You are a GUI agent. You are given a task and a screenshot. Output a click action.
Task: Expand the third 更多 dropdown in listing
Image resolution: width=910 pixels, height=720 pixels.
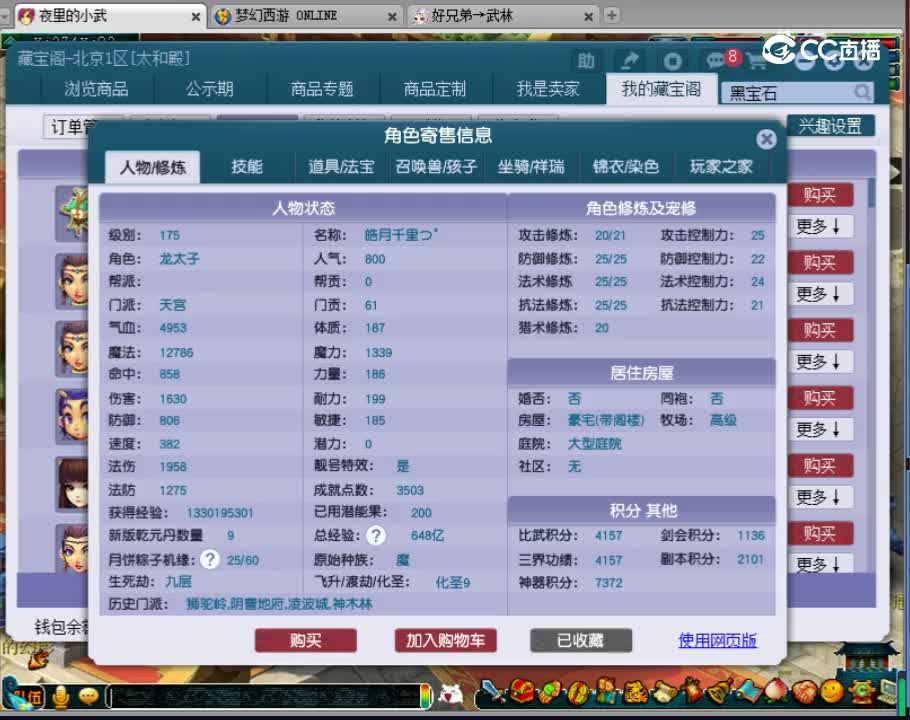[819, 362]
